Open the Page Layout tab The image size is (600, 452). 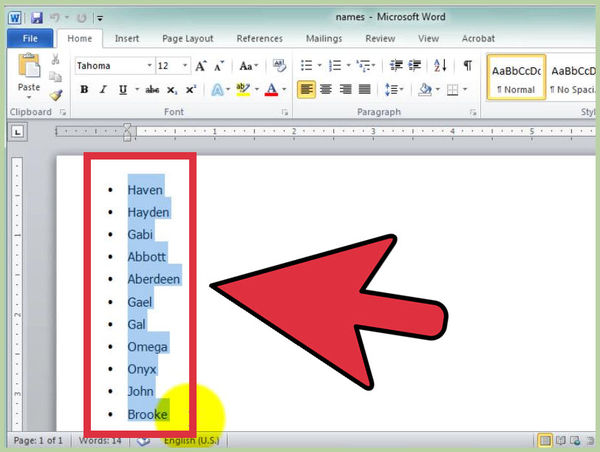[188, 39]
